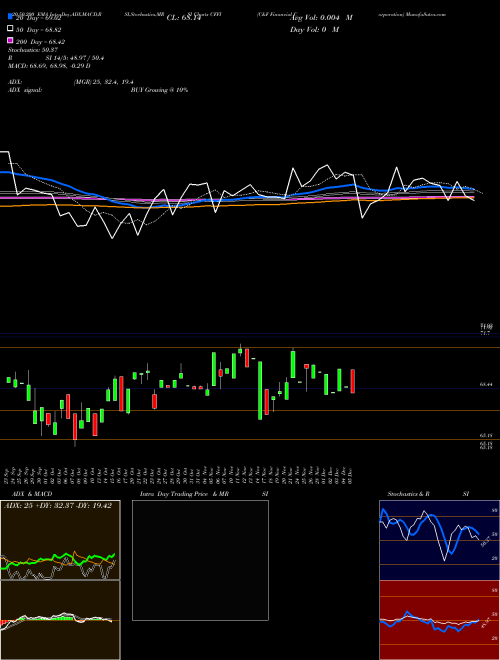Screen dimensions: 500x660
Task: Click the magenta 200 Day legend swatch
Action: point(10,41)
